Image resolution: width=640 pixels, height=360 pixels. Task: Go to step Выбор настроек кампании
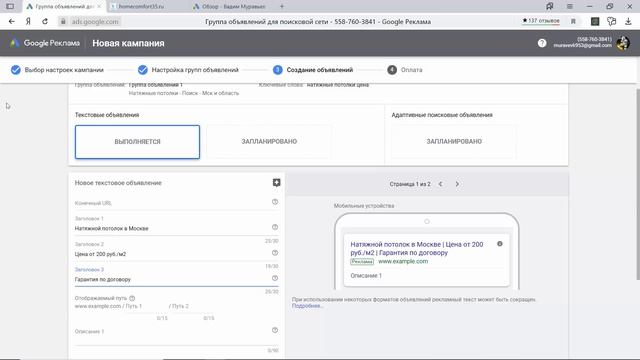(57, 70)
